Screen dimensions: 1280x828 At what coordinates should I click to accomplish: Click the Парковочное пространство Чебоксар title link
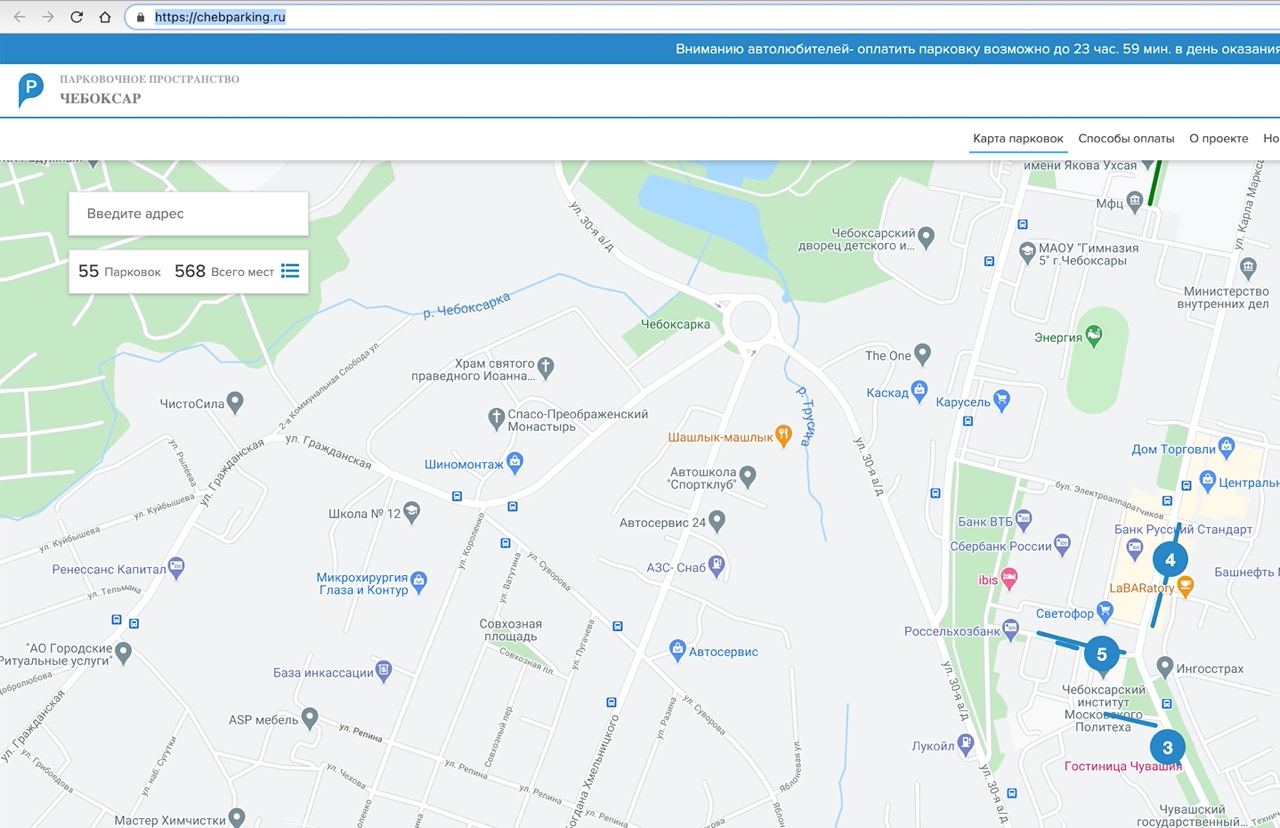click(149, 89)
